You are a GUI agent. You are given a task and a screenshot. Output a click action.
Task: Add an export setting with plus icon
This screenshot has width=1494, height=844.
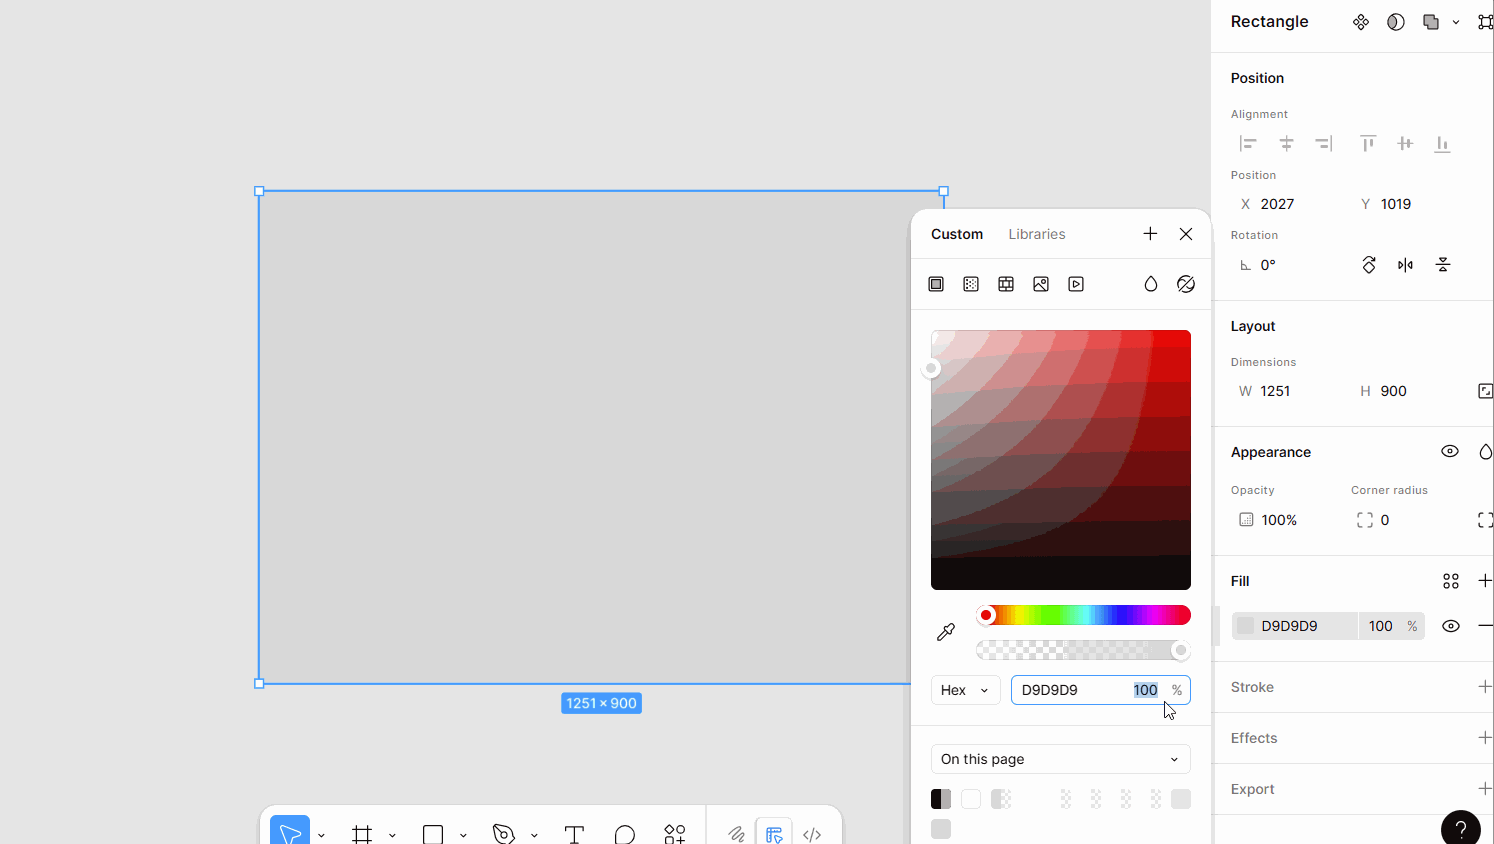tap(1485, 789)
